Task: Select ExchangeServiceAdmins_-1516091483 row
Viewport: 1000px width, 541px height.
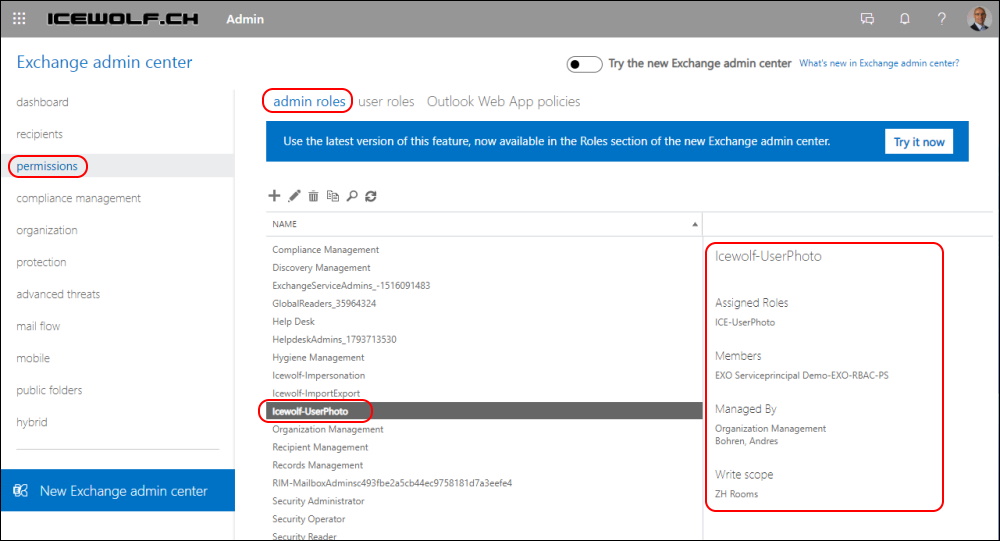Action: point(484,285)
